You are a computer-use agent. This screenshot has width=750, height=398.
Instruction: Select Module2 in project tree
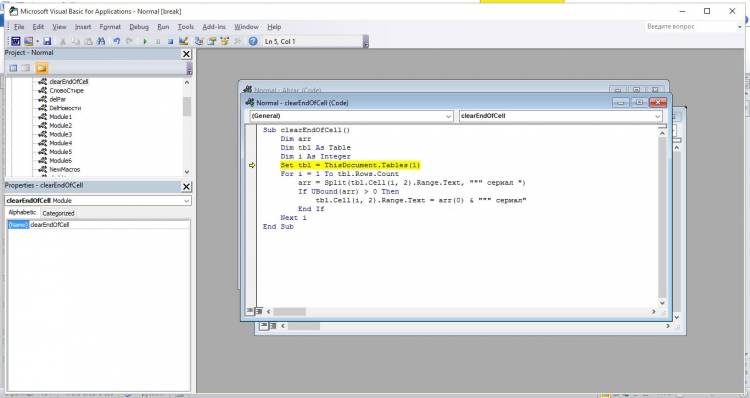point(60,125)
